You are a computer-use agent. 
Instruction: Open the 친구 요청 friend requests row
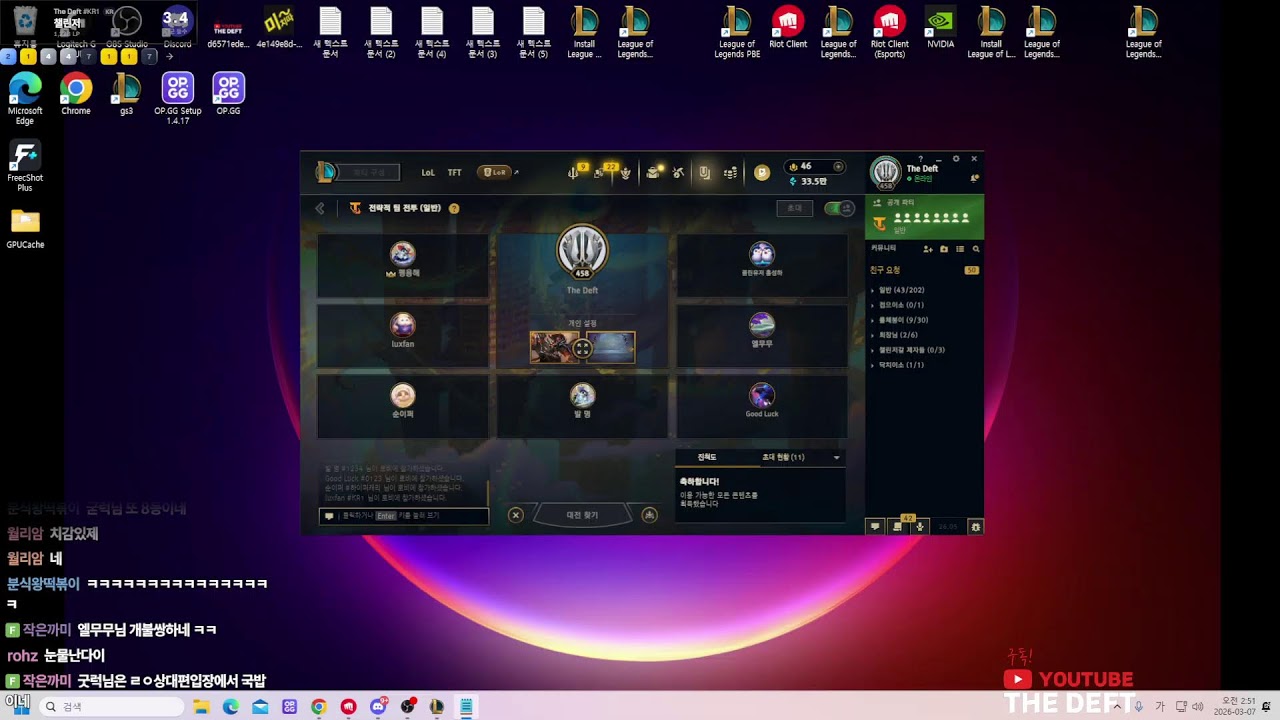point(924,270)
